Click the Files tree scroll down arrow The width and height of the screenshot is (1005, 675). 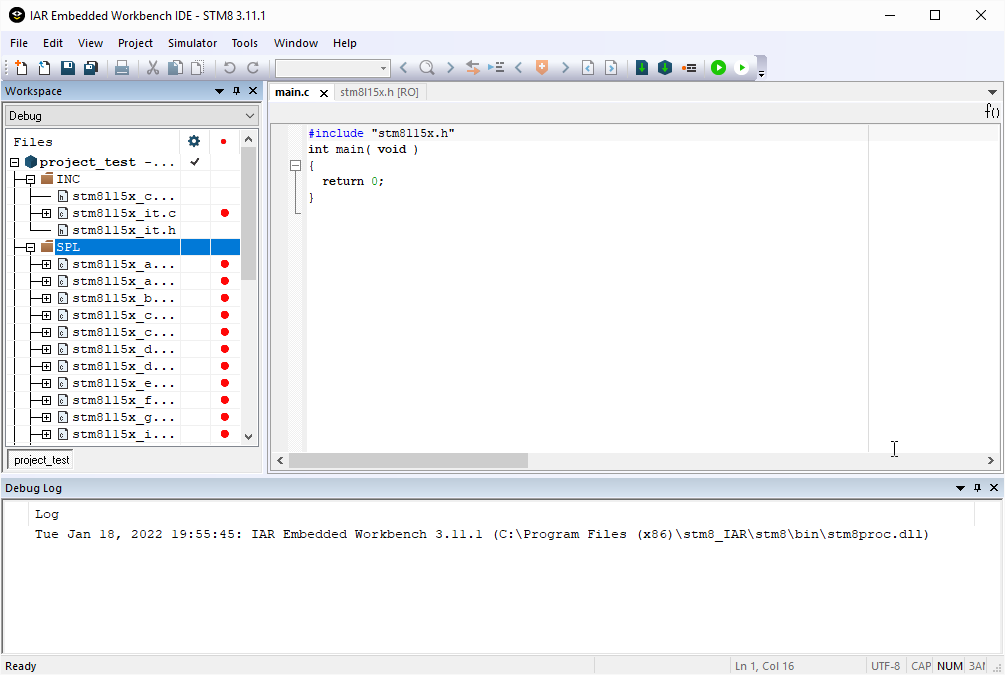(x=249, y=437)
